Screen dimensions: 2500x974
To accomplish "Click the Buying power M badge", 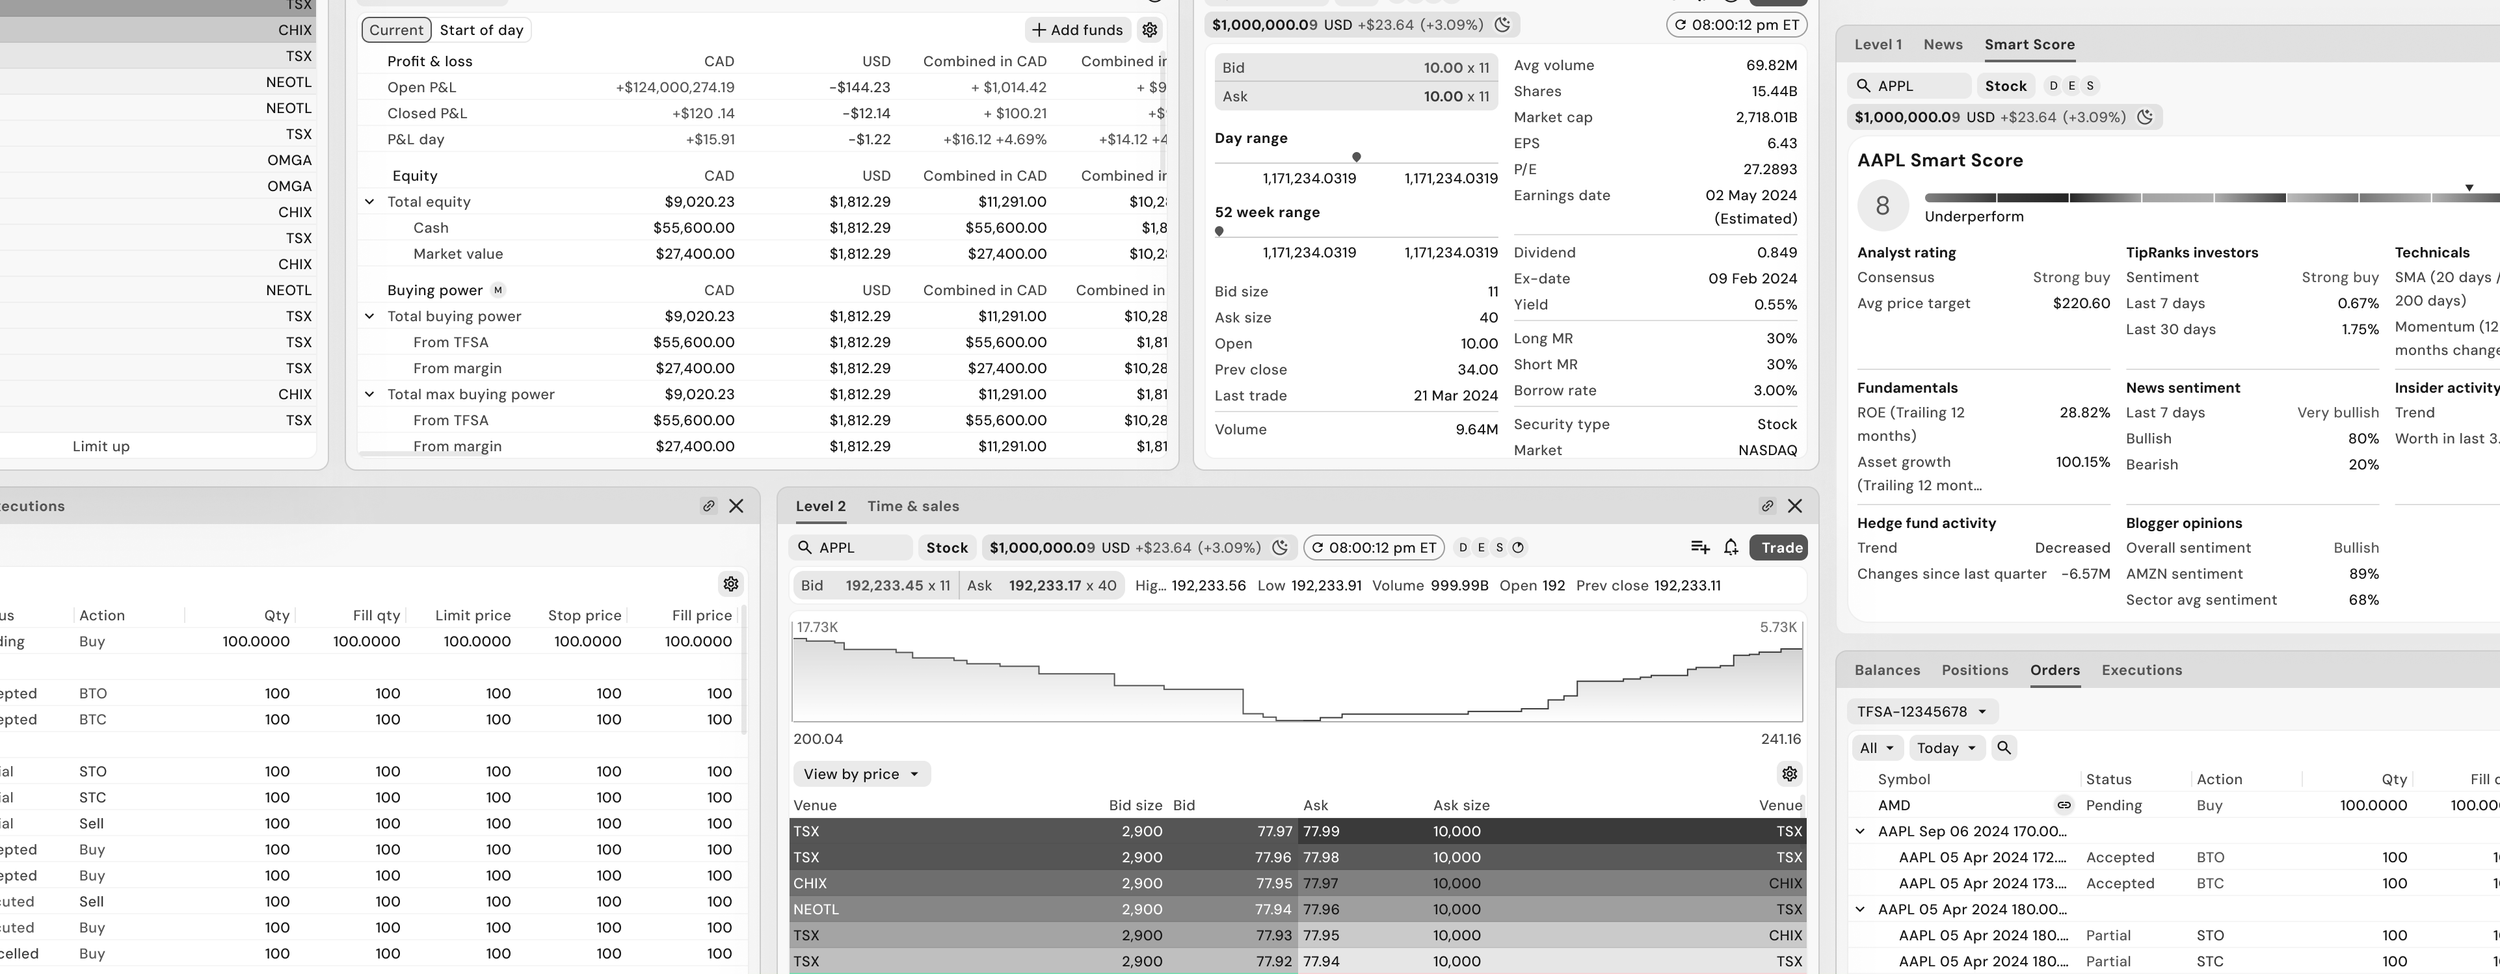I will click(x=498, y=290).
